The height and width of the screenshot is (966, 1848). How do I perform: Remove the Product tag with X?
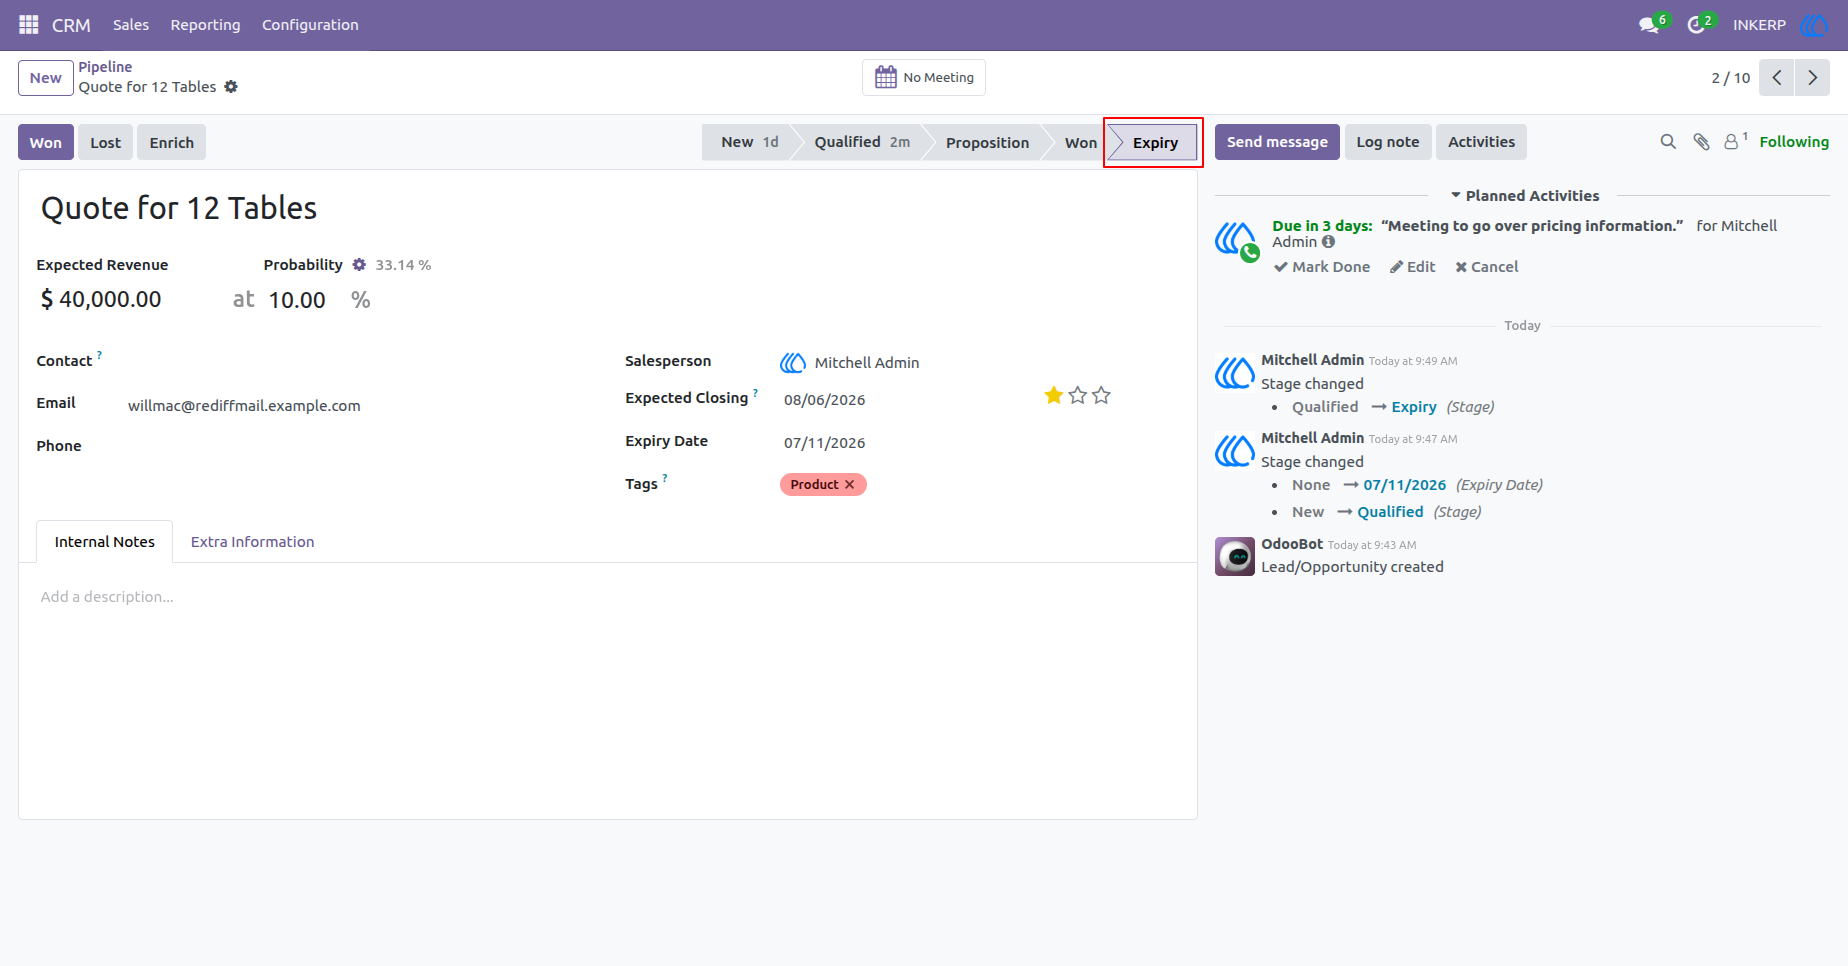coord(850,485)
